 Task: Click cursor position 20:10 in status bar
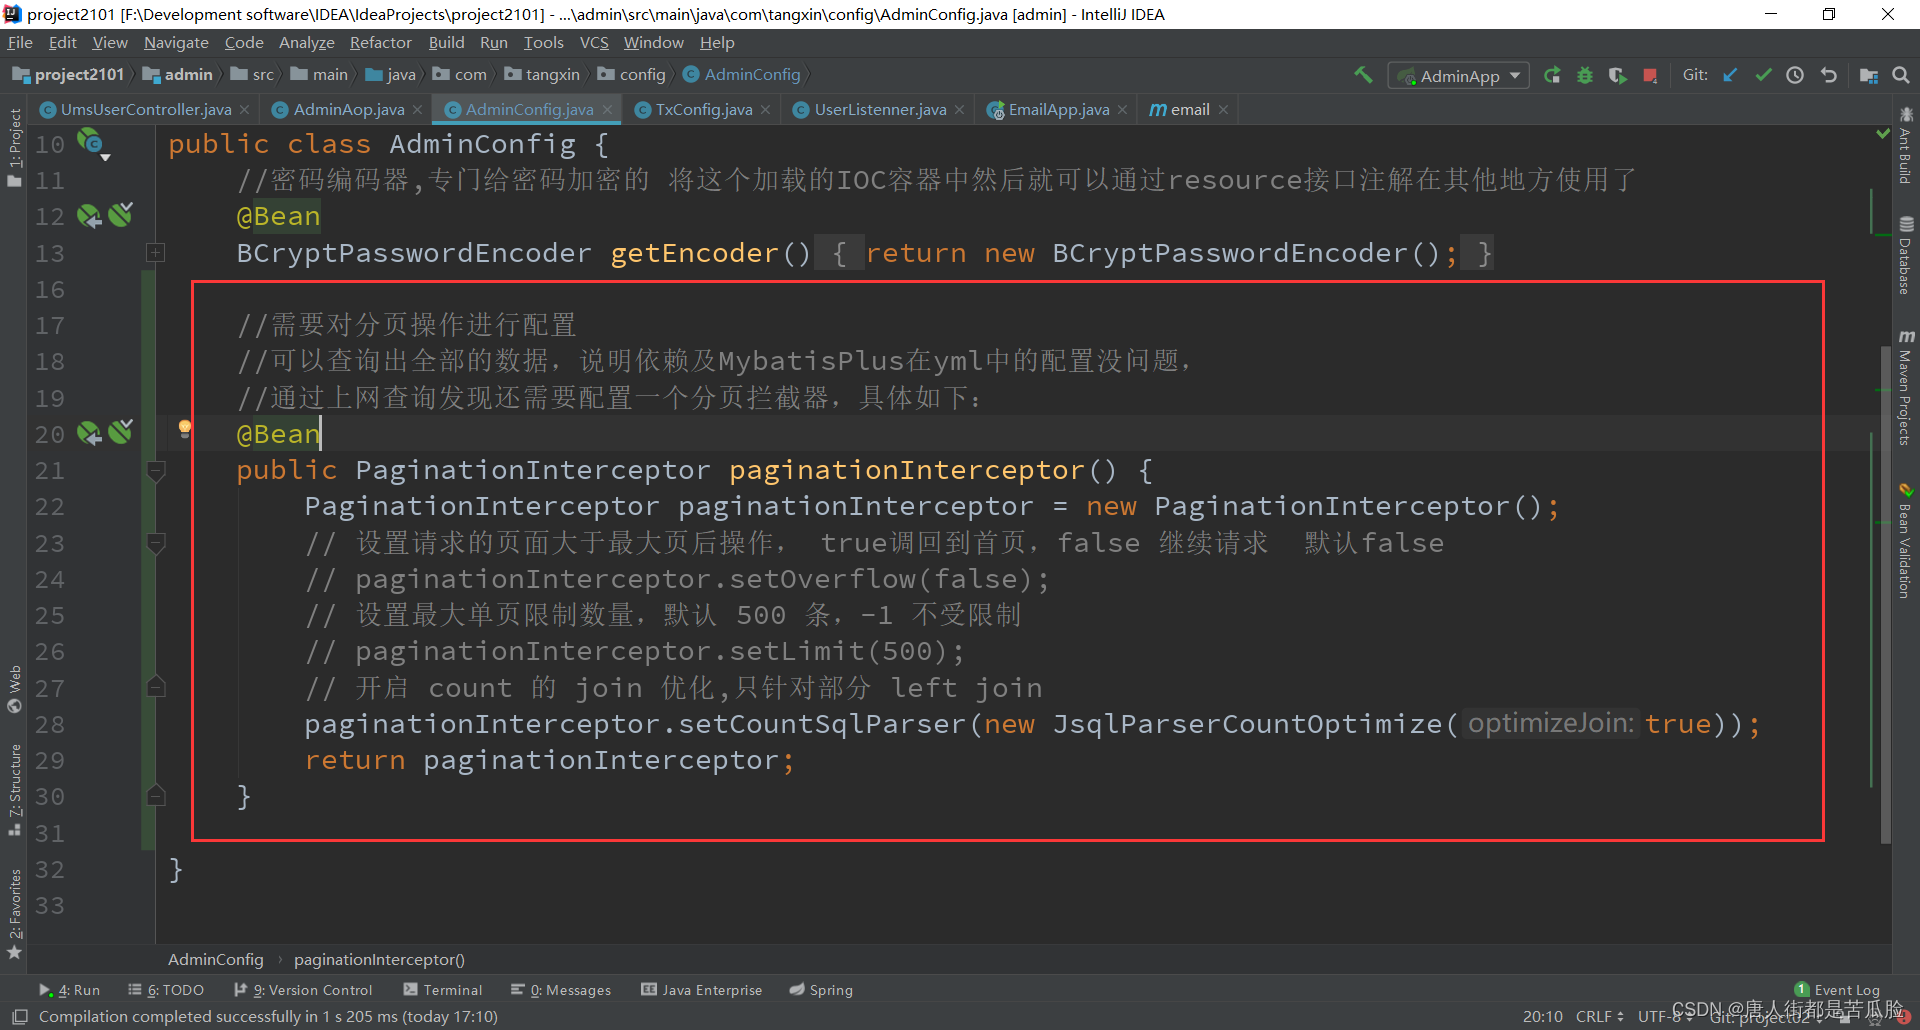click(x=1542, y=1016)
